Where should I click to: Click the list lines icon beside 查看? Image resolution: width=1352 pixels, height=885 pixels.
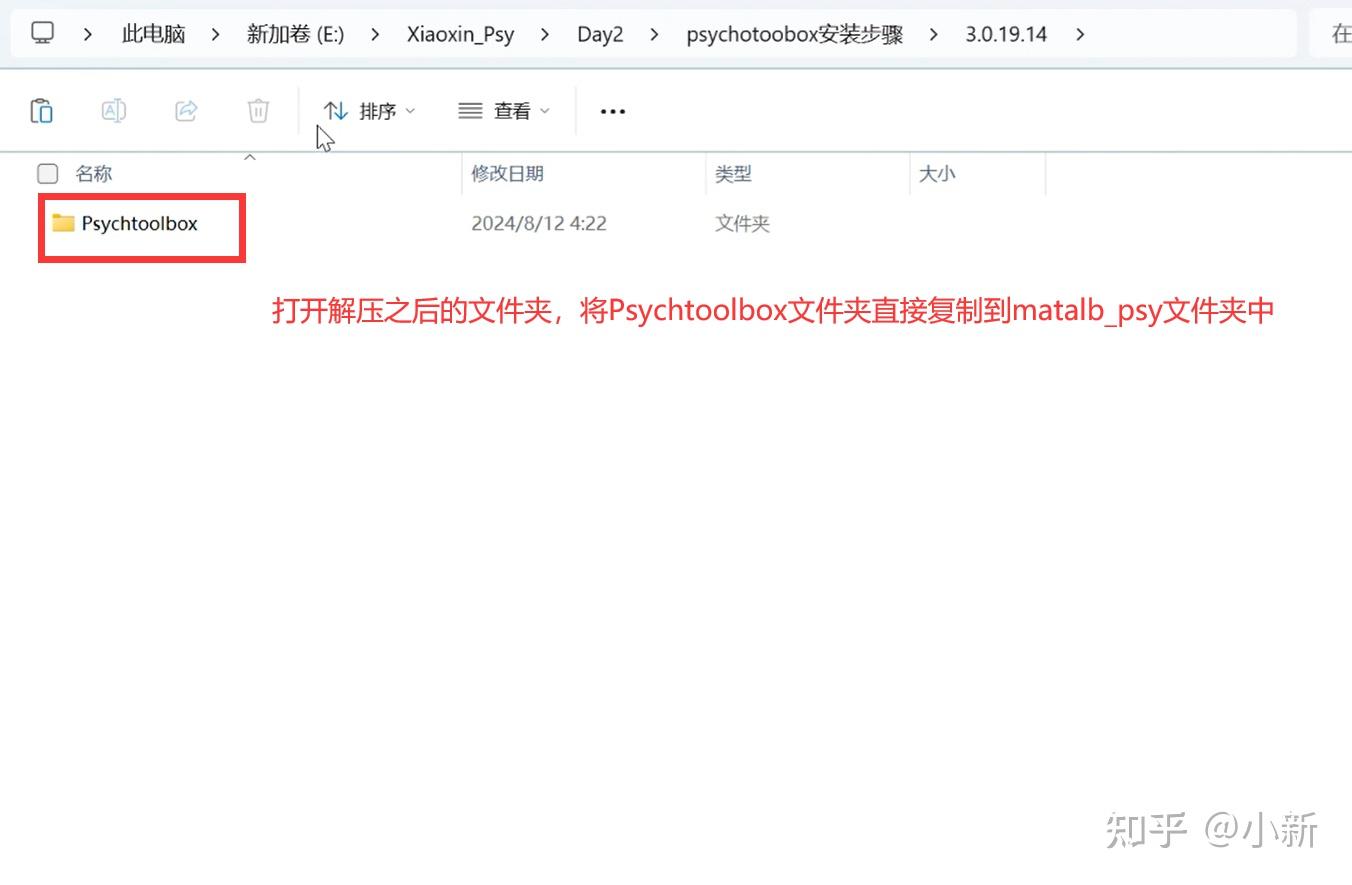(x=468, y=110)
